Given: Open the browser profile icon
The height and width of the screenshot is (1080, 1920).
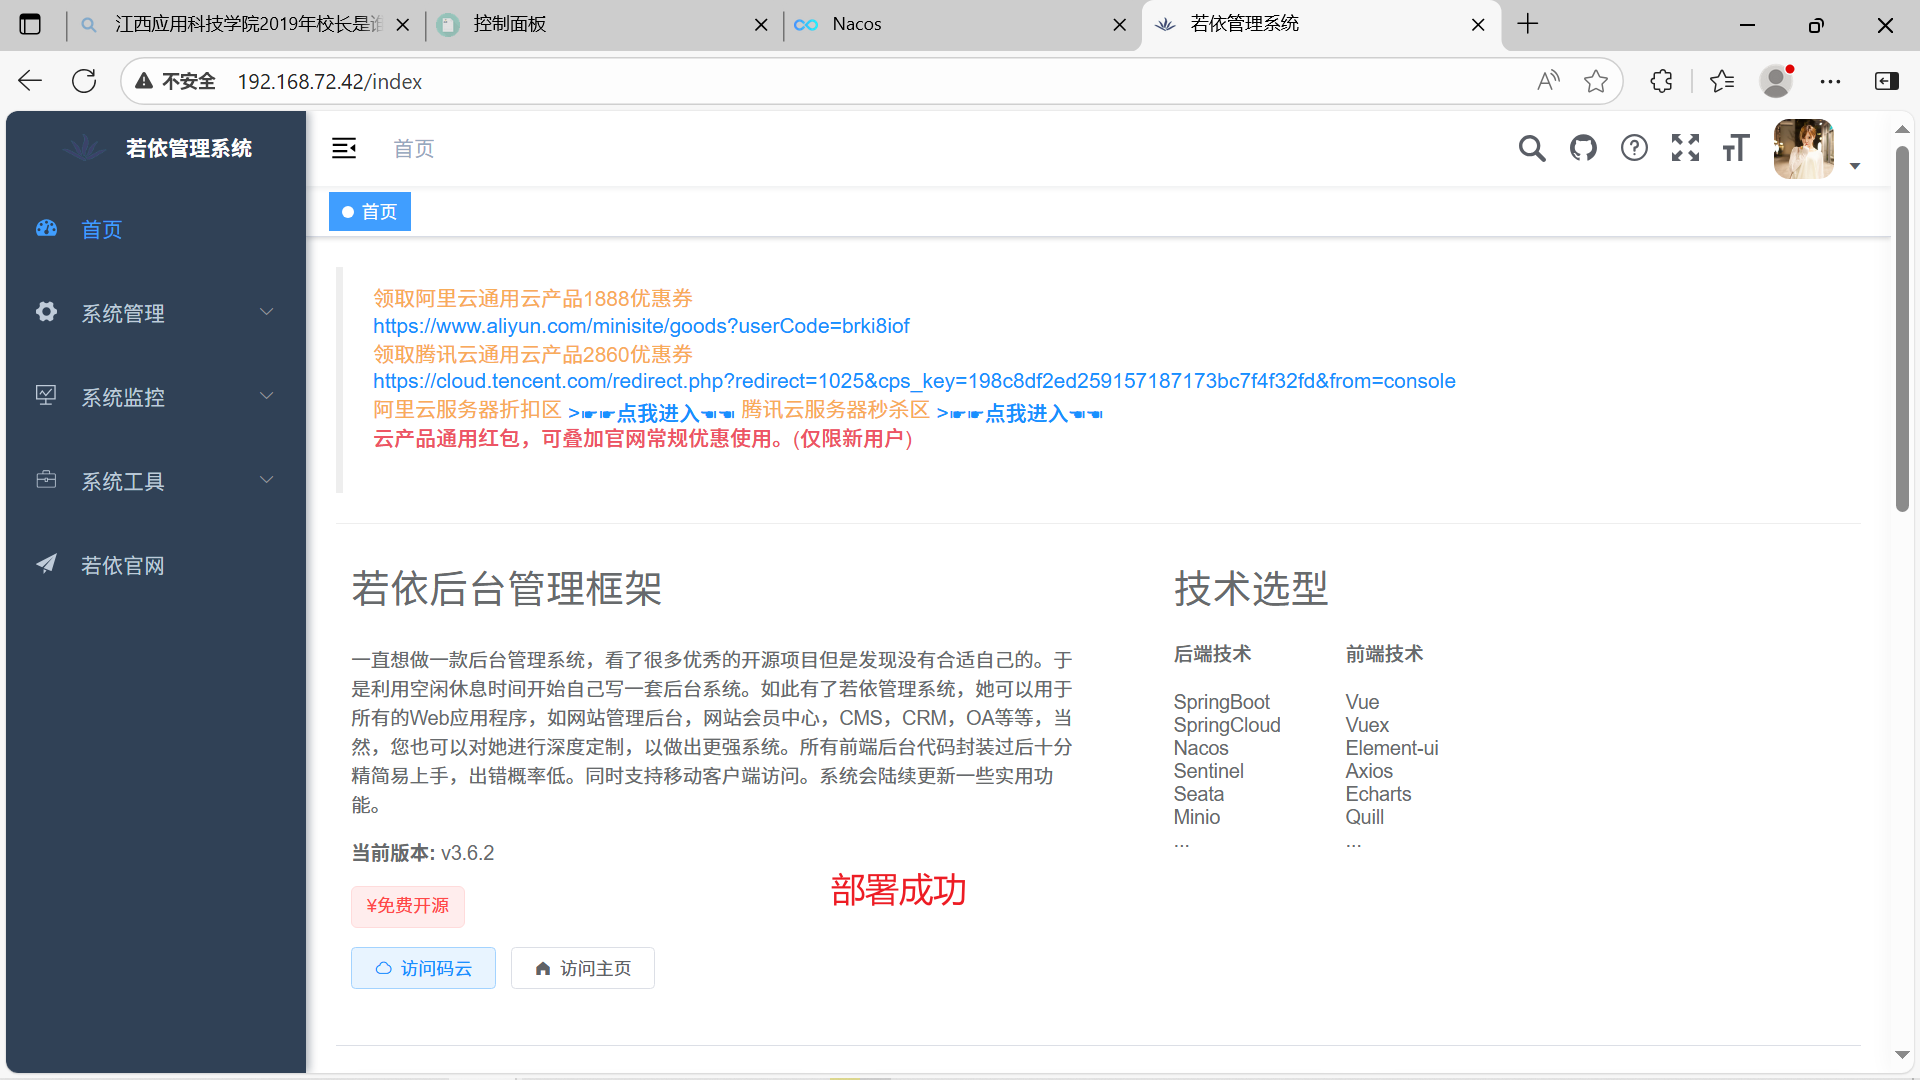Looking at the screenshot, I should 1777,81.
